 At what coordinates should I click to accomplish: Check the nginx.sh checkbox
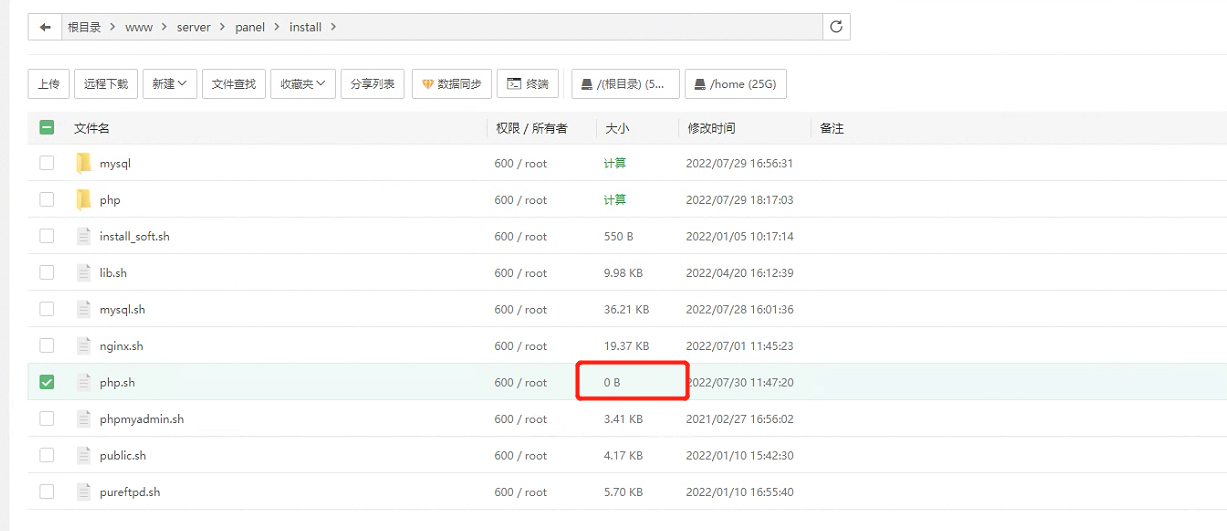pyautogui.click(x=47, y=346)
